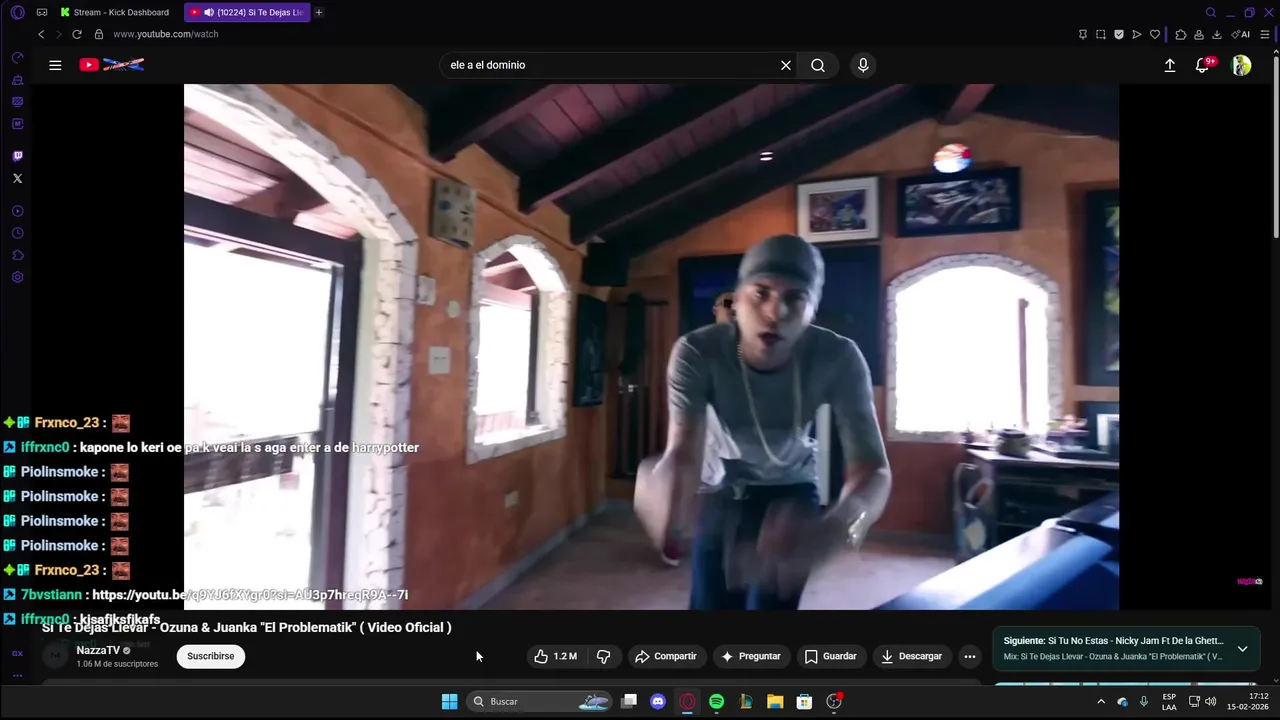
Task: Click the video player to pause
Action: tap(651, 347)
